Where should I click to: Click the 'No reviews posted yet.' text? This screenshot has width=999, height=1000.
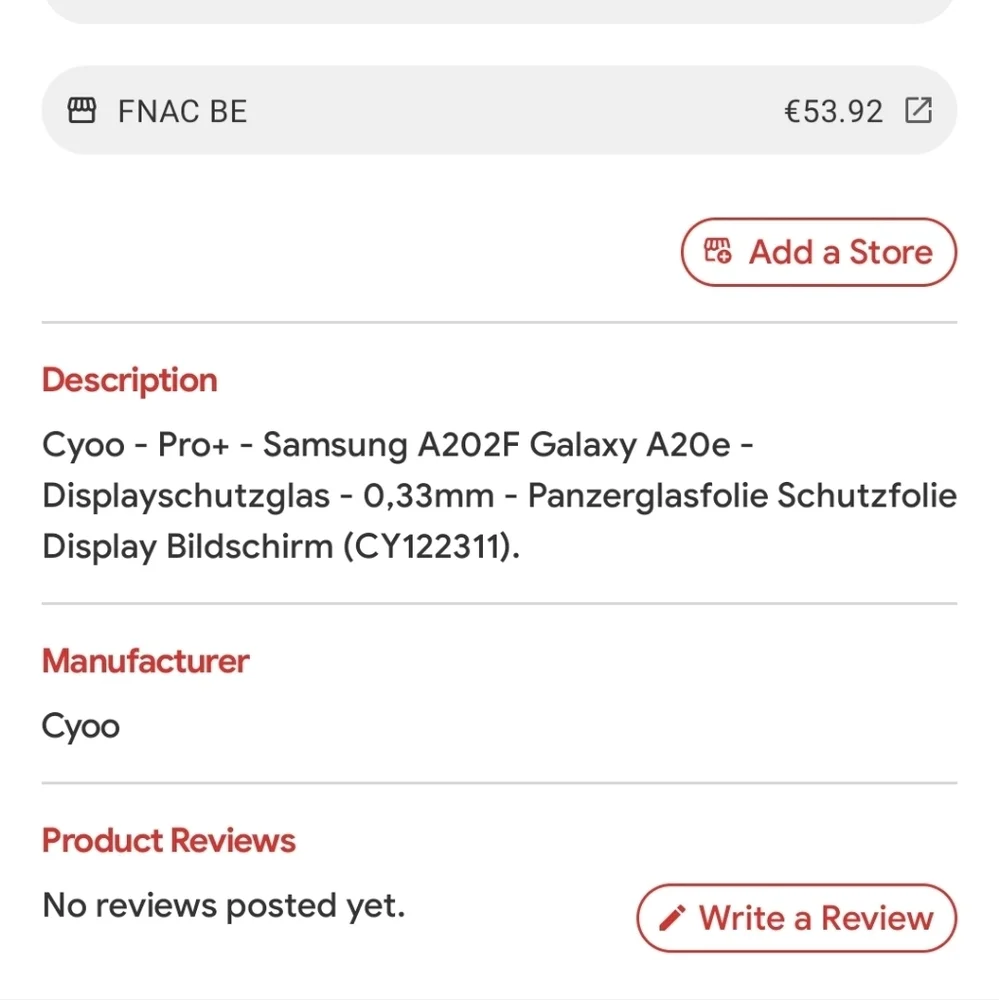pyautogui.click(x=224, y=905)
